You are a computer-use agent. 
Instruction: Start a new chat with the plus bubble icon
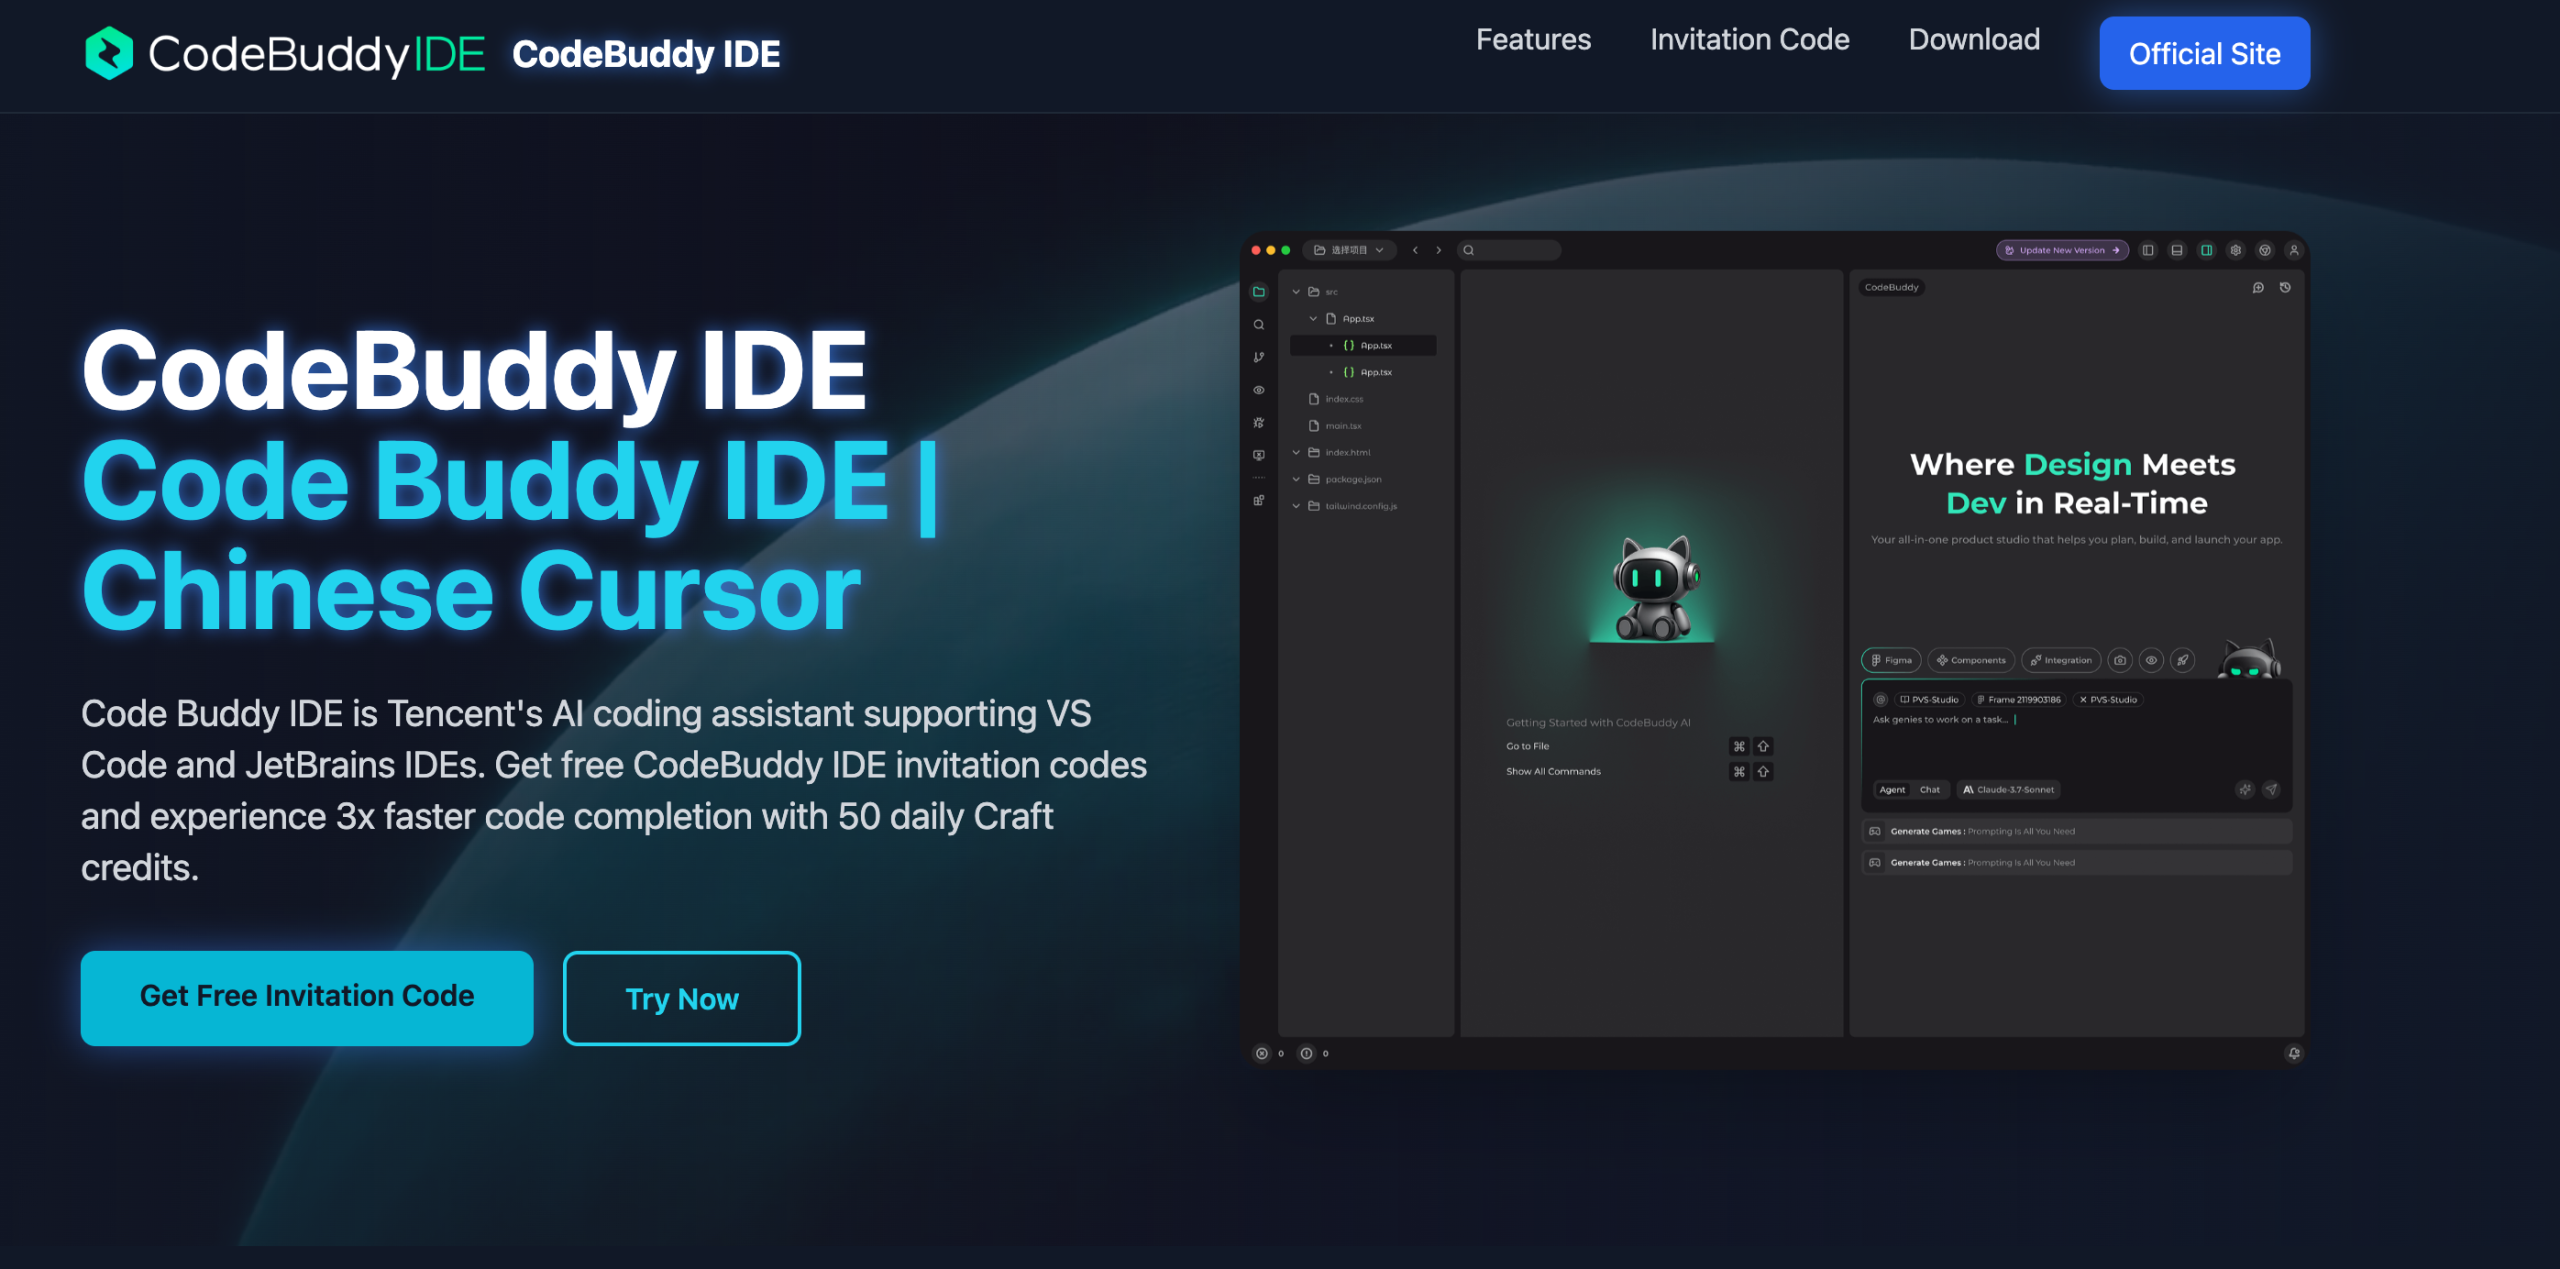click(x=2258, y=287)
